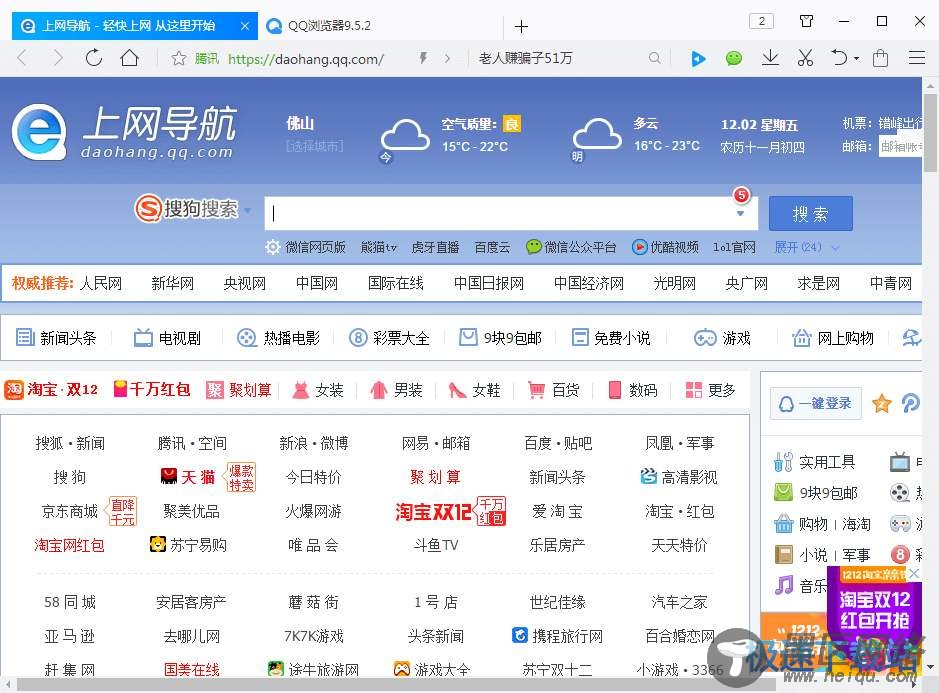Open the 数码 digital category
The width and height of the screenshot is (939, 693).
click(633, 390)
